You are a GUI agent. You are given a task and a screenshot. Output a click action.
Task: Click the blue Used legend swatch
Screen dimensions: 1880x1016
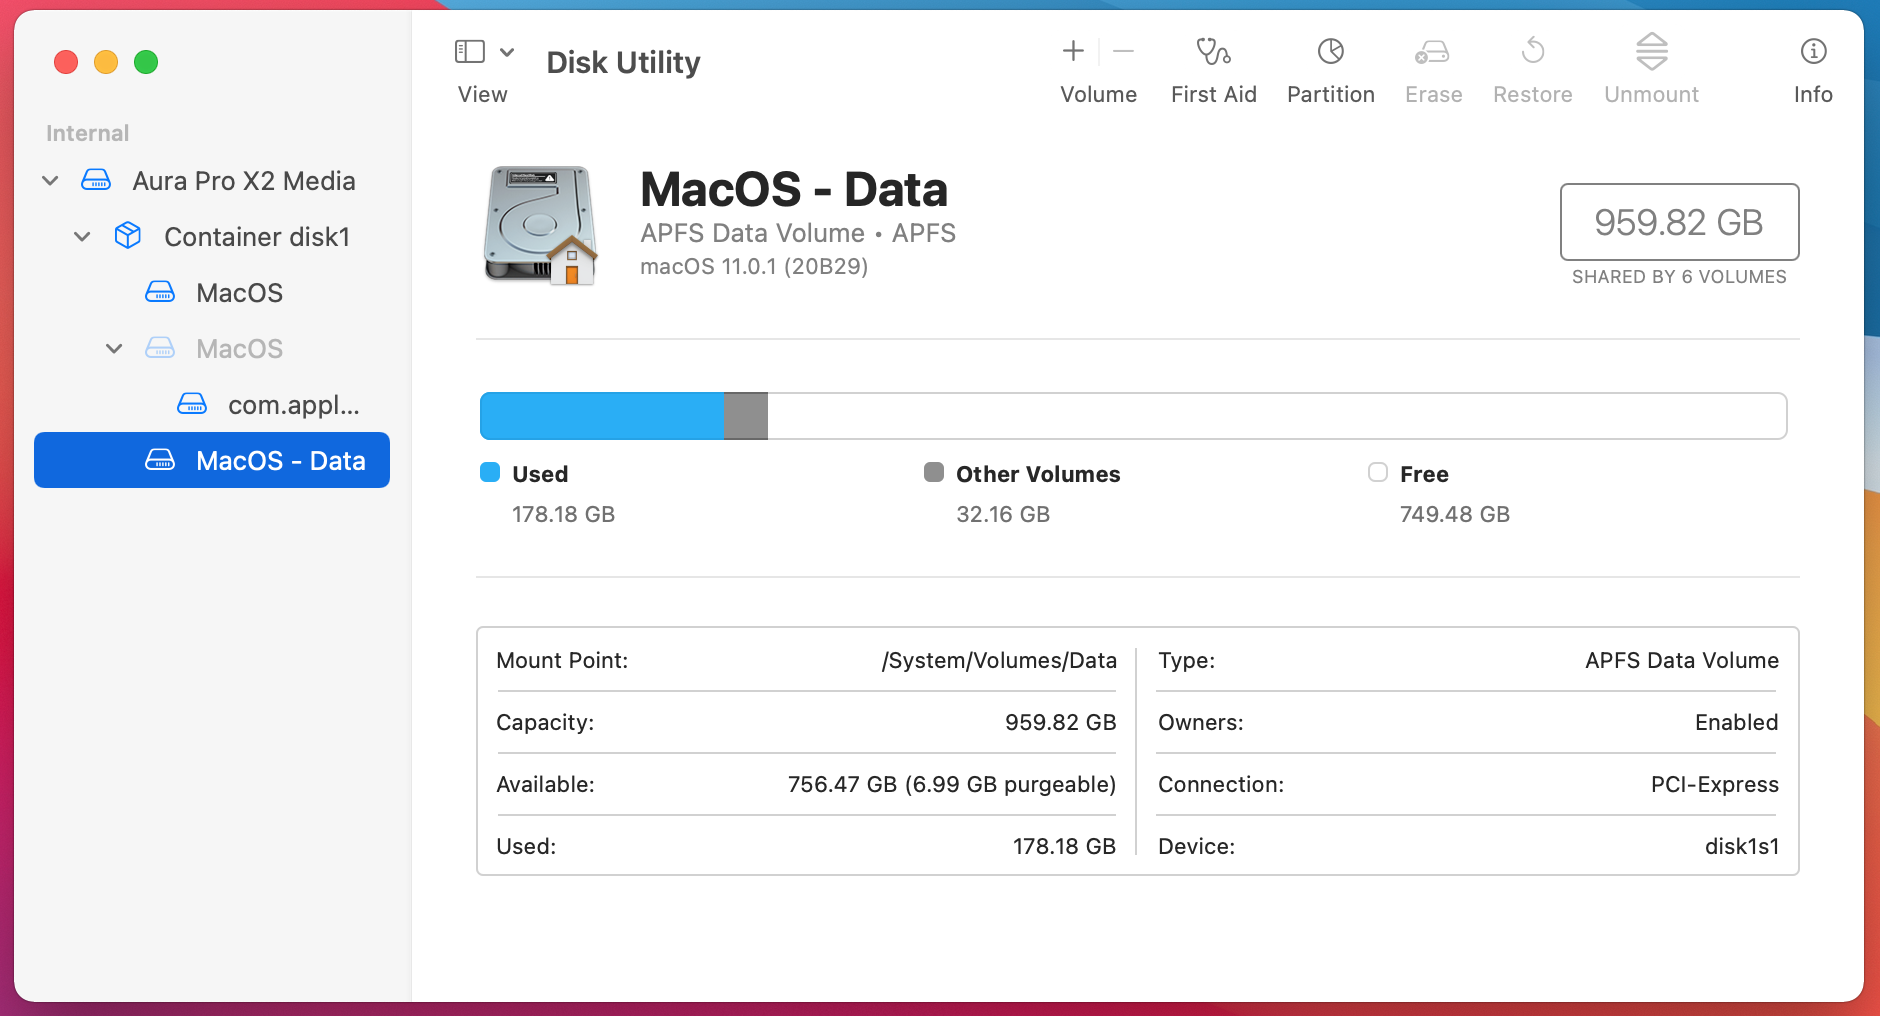(490, 472)
